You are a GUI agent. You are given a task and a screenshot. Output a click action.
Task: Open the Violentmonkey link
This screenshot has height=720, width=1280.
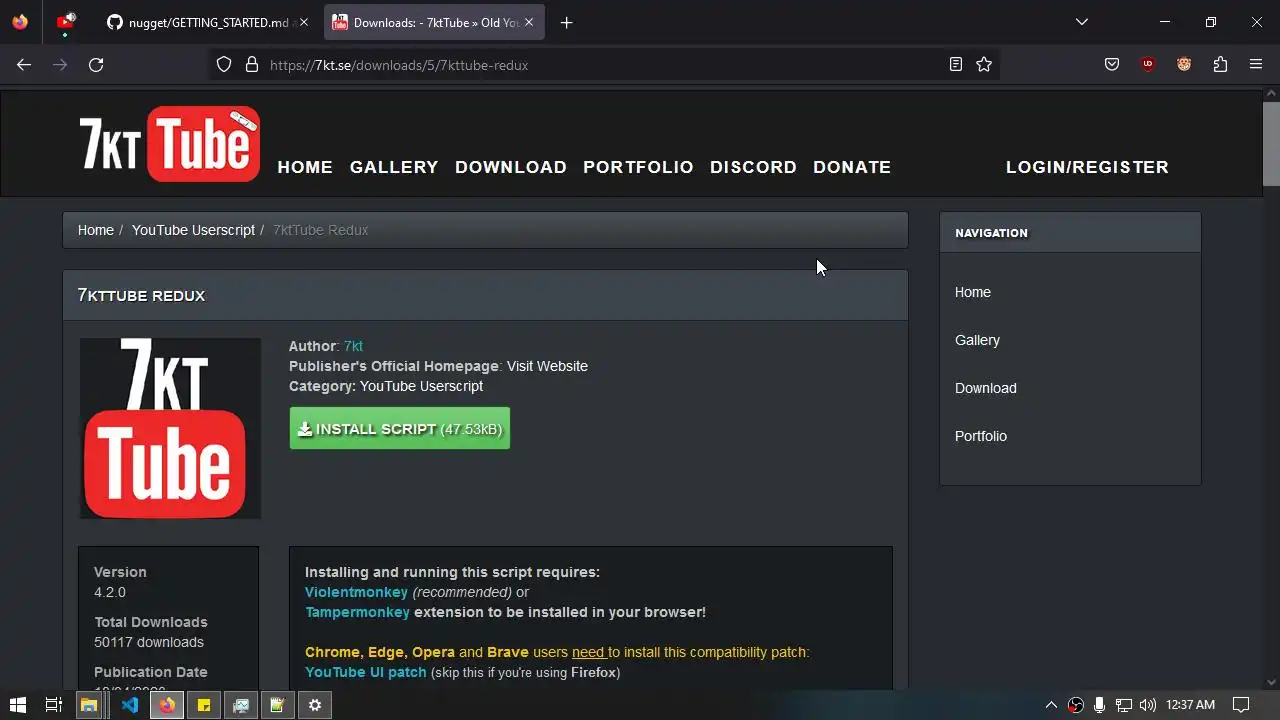click(x=356, y=592)
